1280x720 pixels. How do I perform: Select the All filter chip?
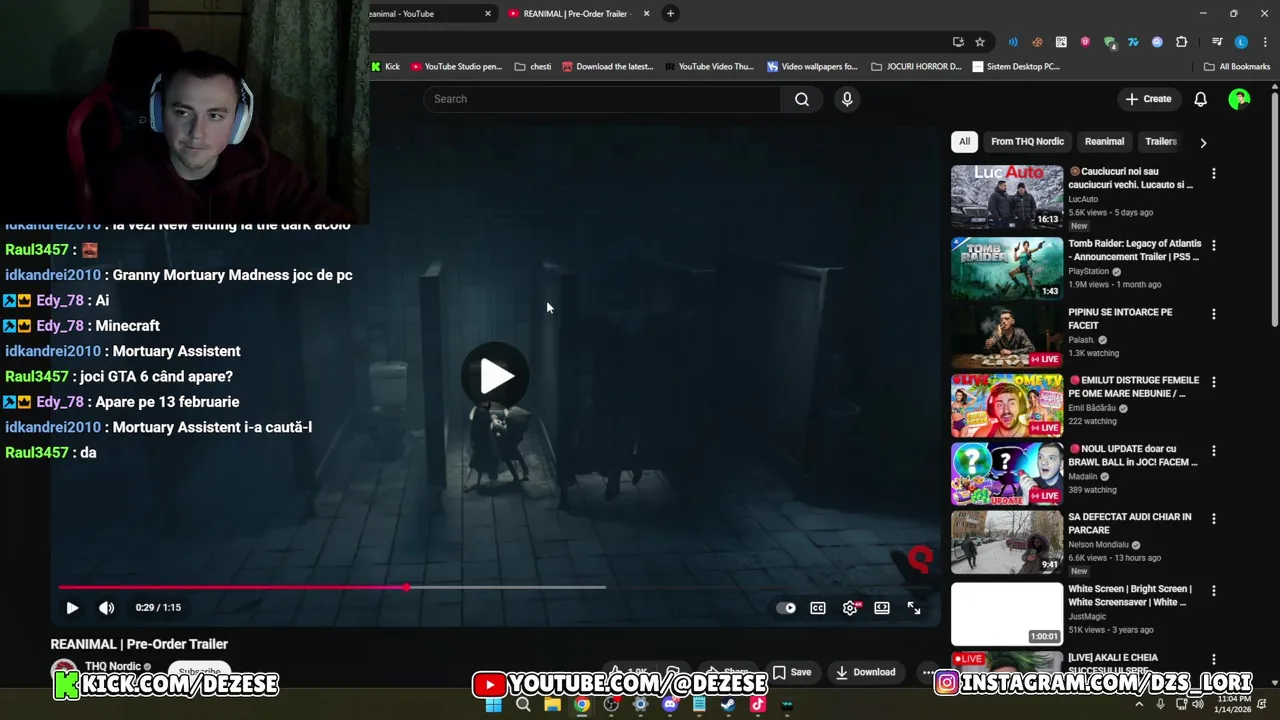pos(964,141)
